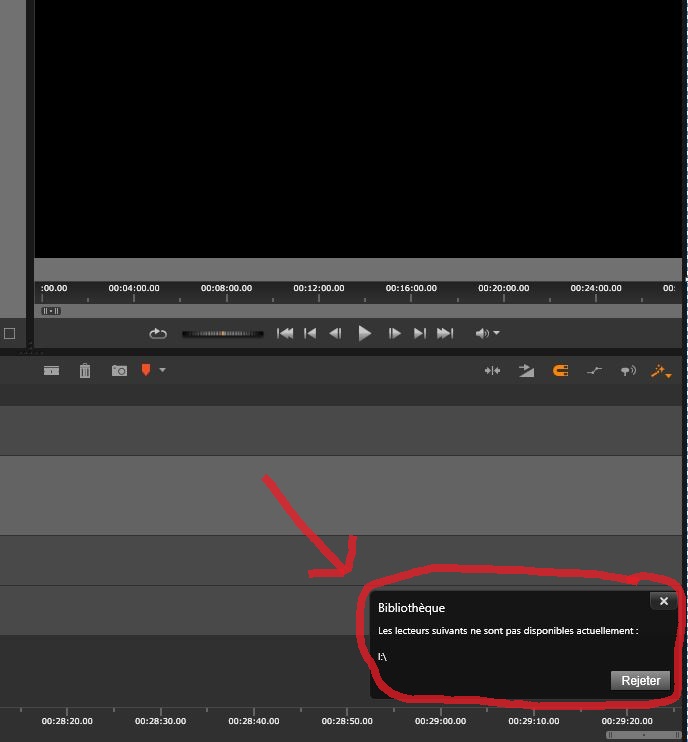Jump to the start of the movie

tap(285, 334)
